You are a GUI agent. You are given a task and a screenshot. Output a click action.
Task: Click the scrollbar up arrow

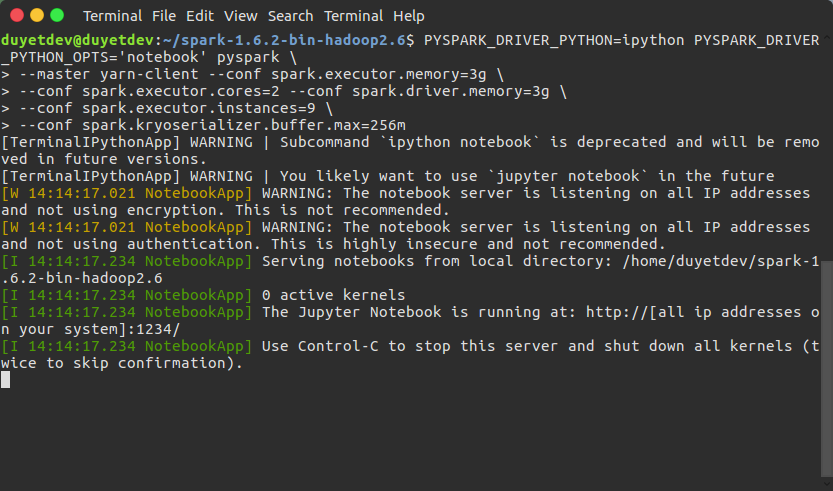827,38
